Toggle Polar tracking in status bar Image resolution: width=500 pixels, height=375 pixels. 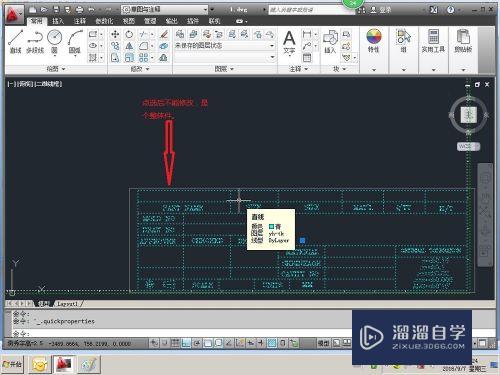[197, 343]
